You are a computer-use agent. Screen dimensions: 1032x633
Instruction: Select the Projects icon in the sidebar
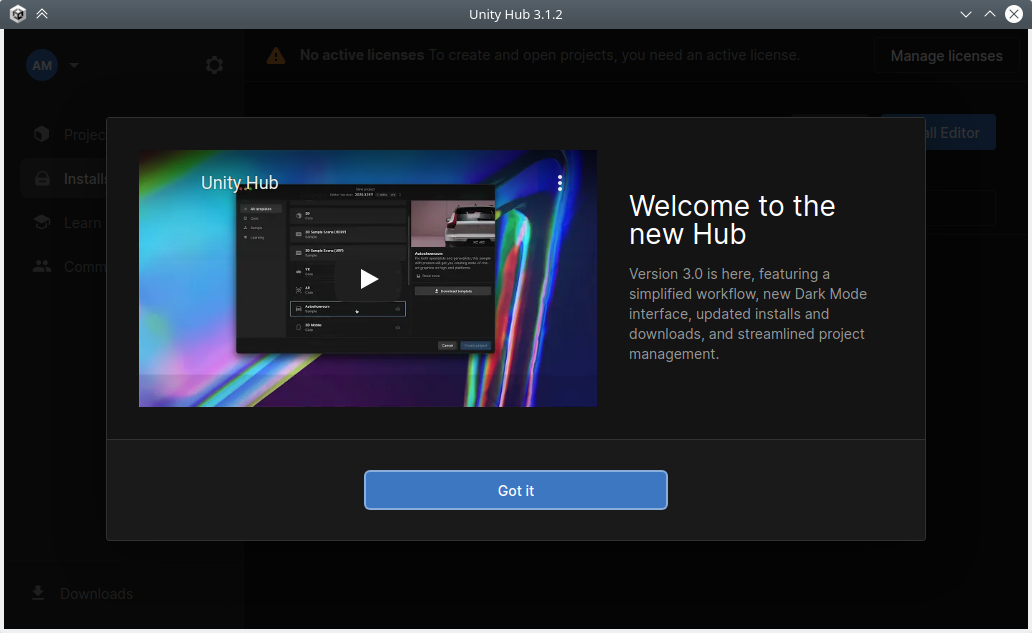pos(41,133)
